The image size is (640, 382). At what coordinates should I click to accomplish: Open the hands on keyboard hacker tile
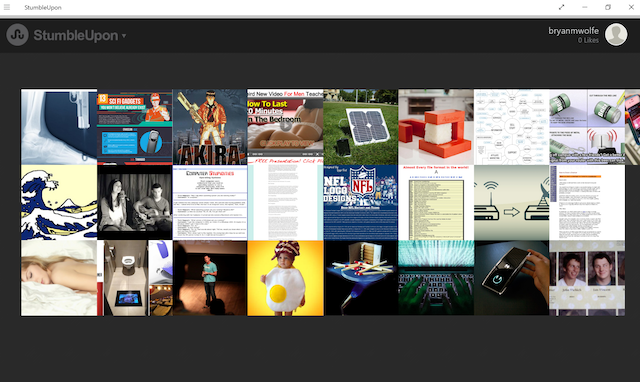pos(436,278)
